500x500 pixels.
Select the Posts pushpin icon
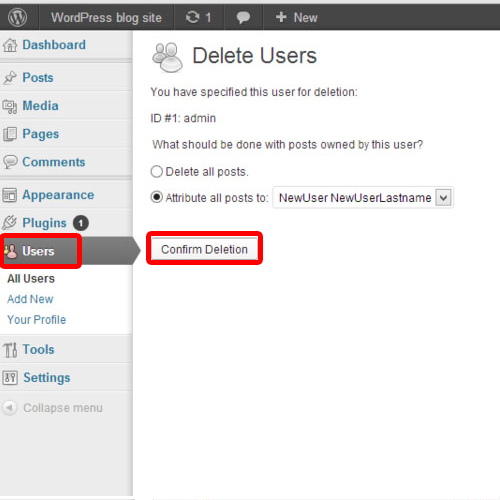click(10, 78)
